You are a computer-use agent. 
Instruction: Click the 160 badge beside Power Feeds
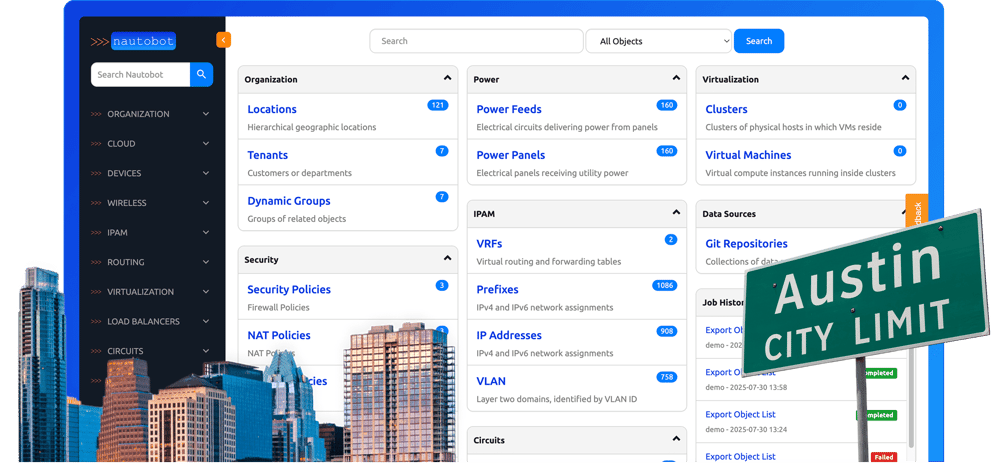pyautogui.click(x=666, y=105)
